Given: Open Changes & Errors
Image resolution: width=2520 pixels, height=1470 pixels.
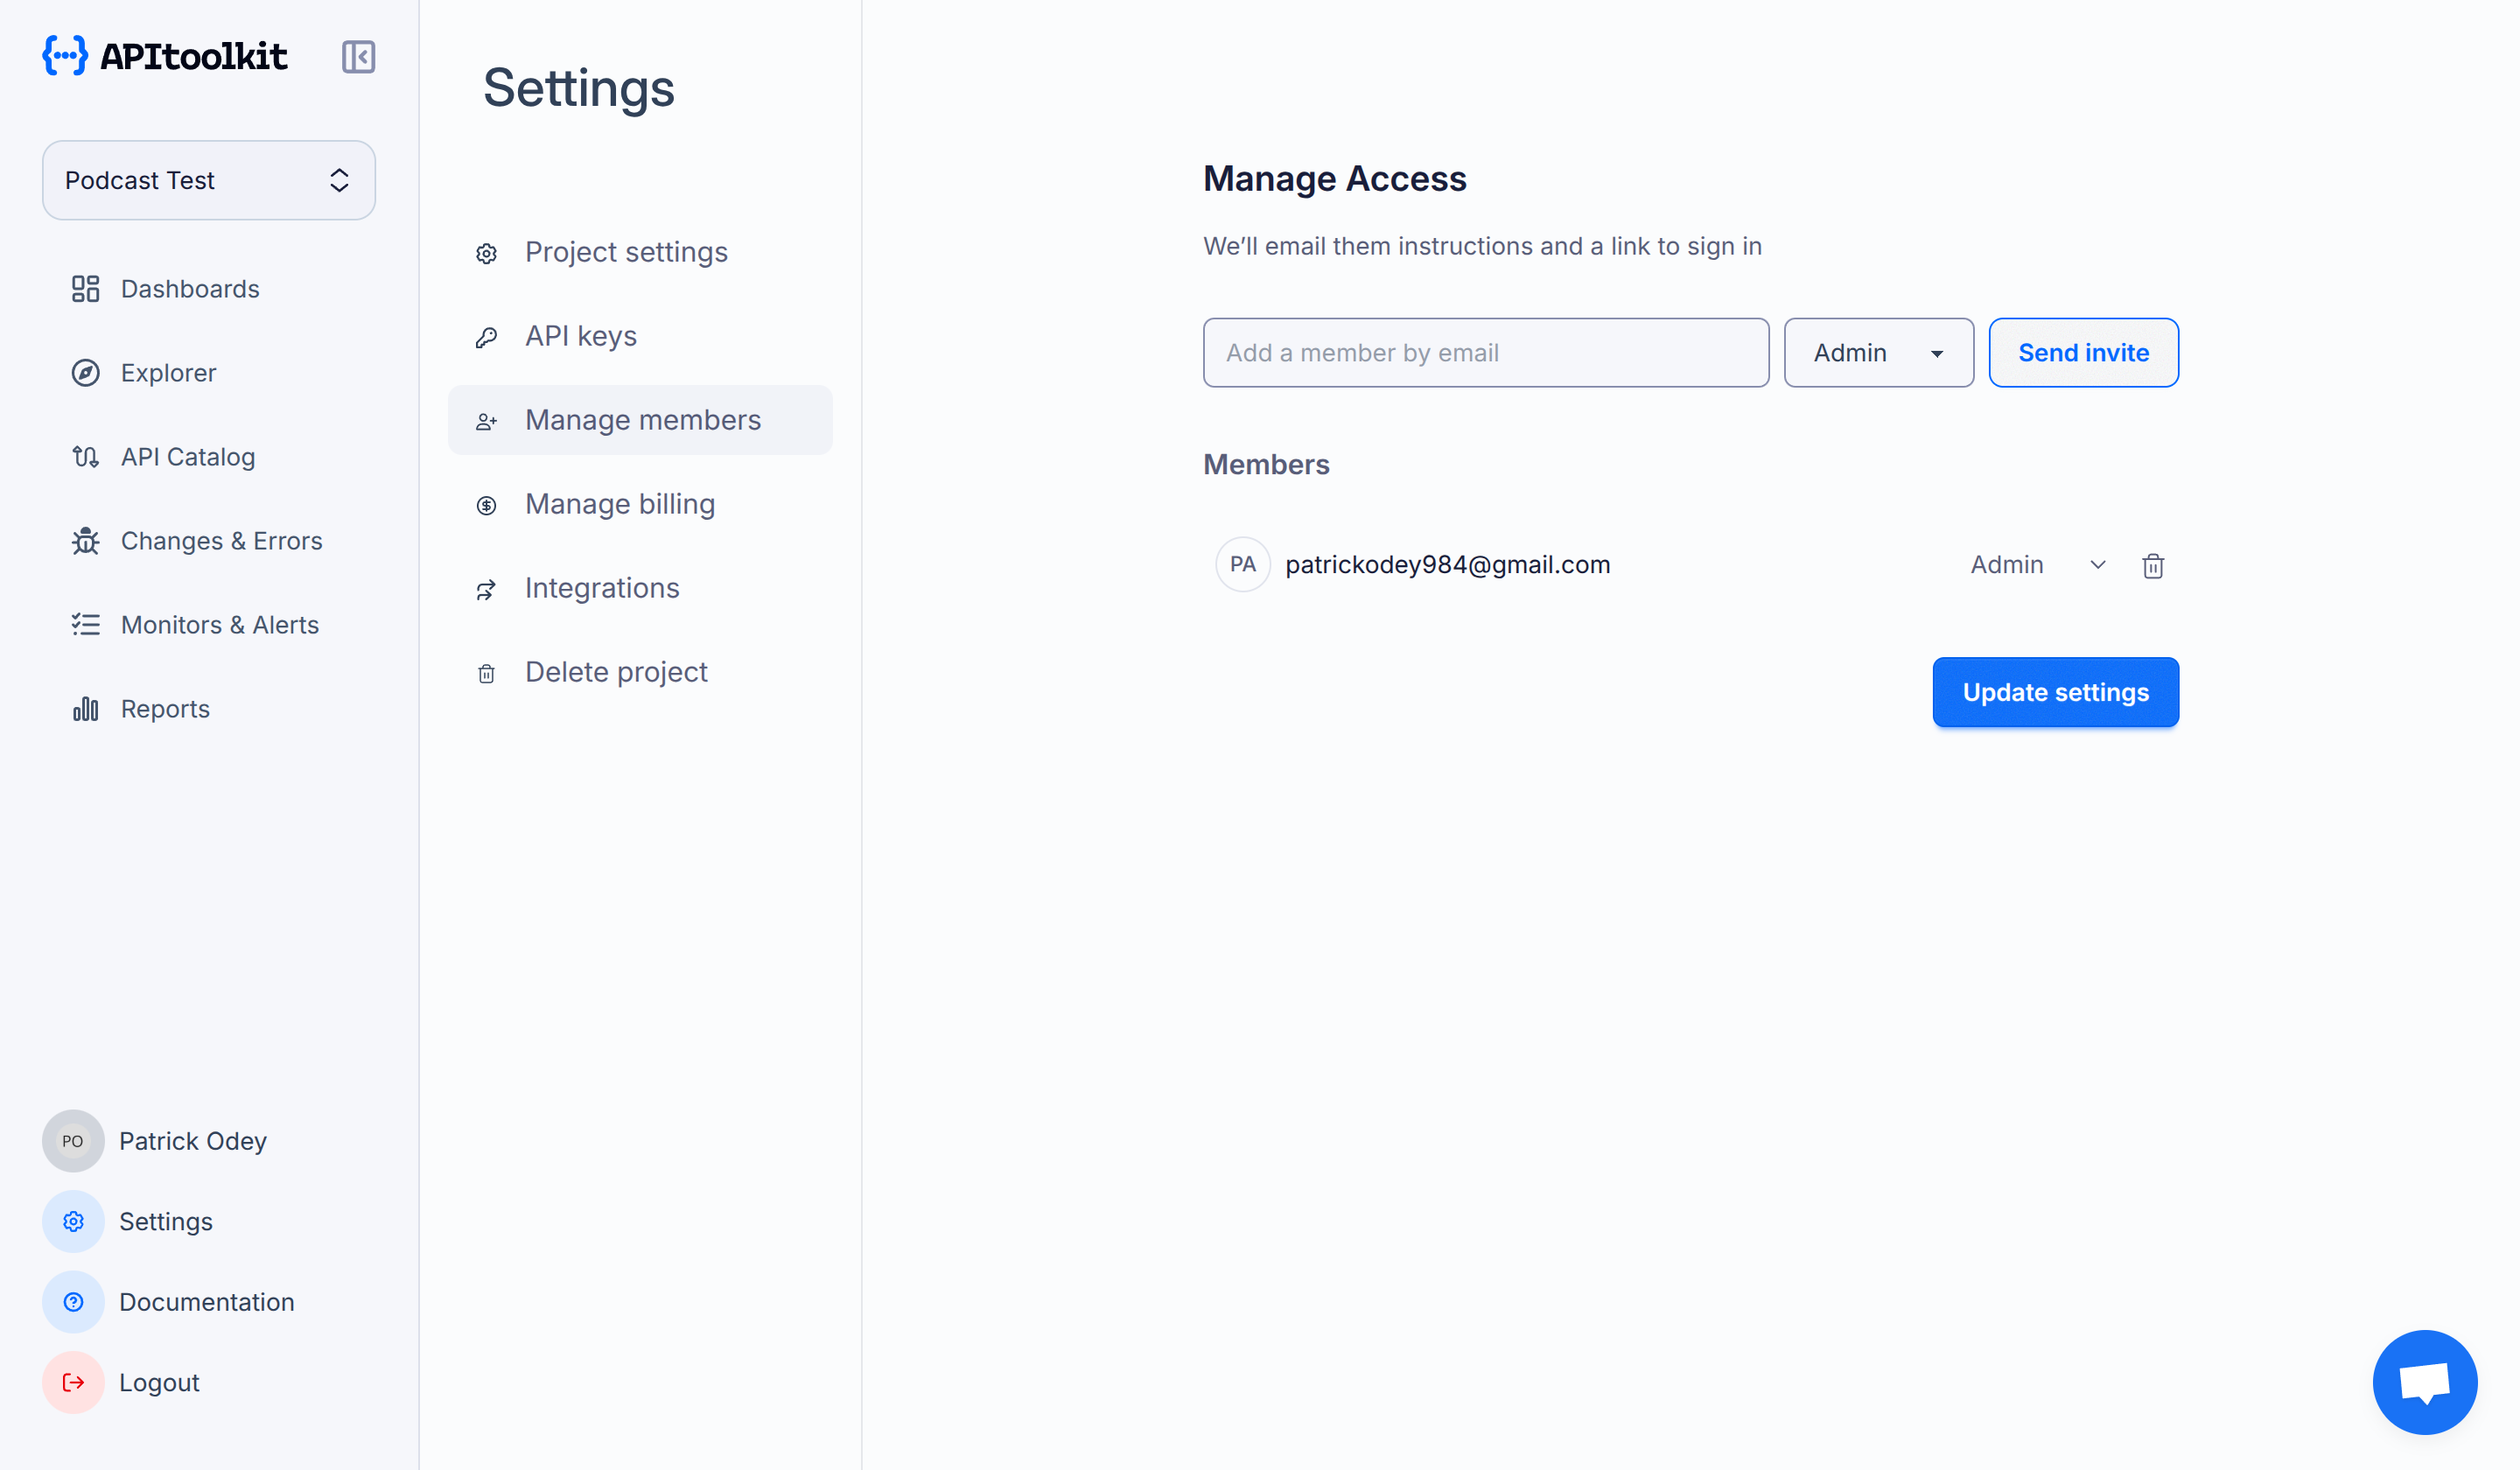Looking at the screenshot, I should [x=220, y=540].
